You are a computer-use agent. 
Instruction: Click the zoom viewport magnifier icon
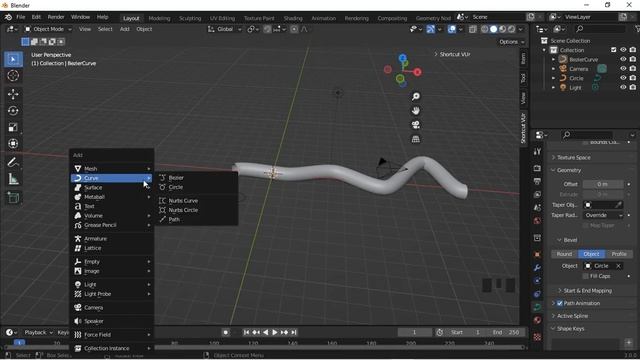coord(416,96)
